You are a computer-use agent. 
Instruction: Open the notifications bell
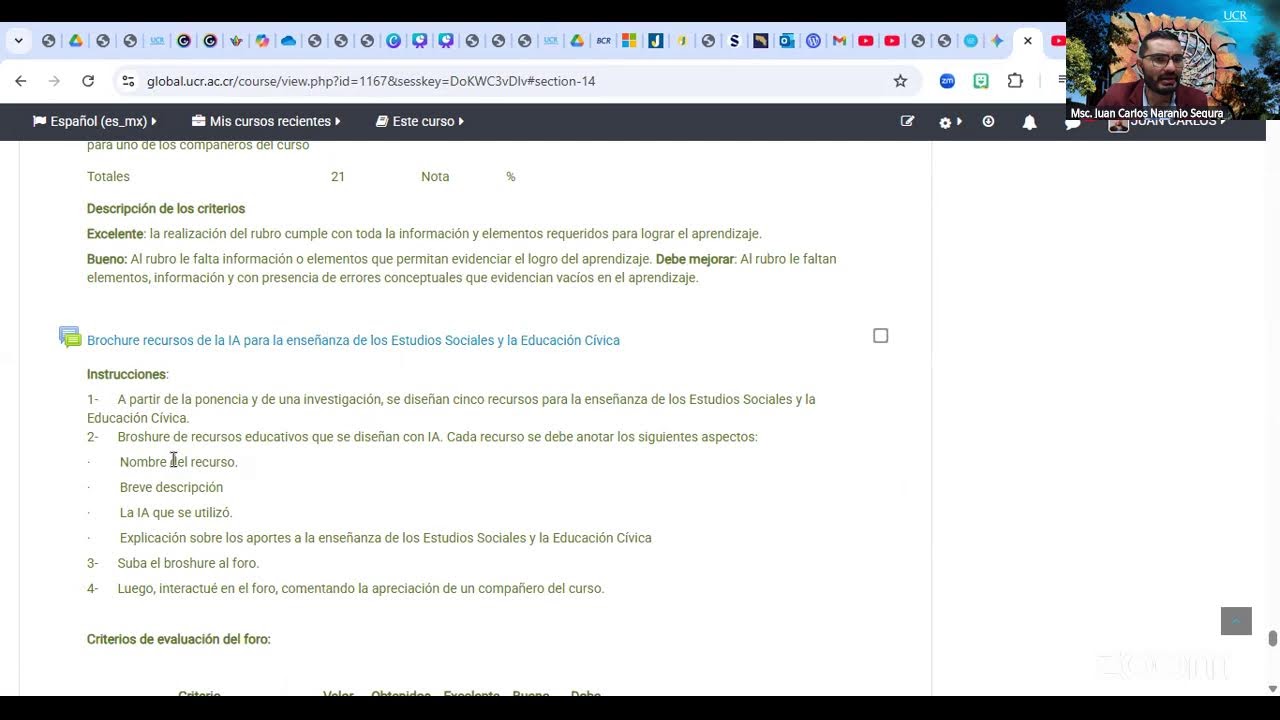pyautogui.click(x=1029, y=122)
